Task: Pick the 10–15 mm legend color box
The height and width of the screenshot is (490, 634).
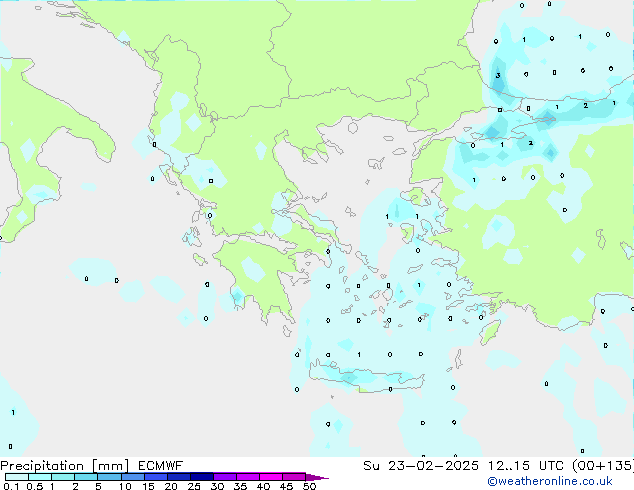Action: click(x=132, y=477)
